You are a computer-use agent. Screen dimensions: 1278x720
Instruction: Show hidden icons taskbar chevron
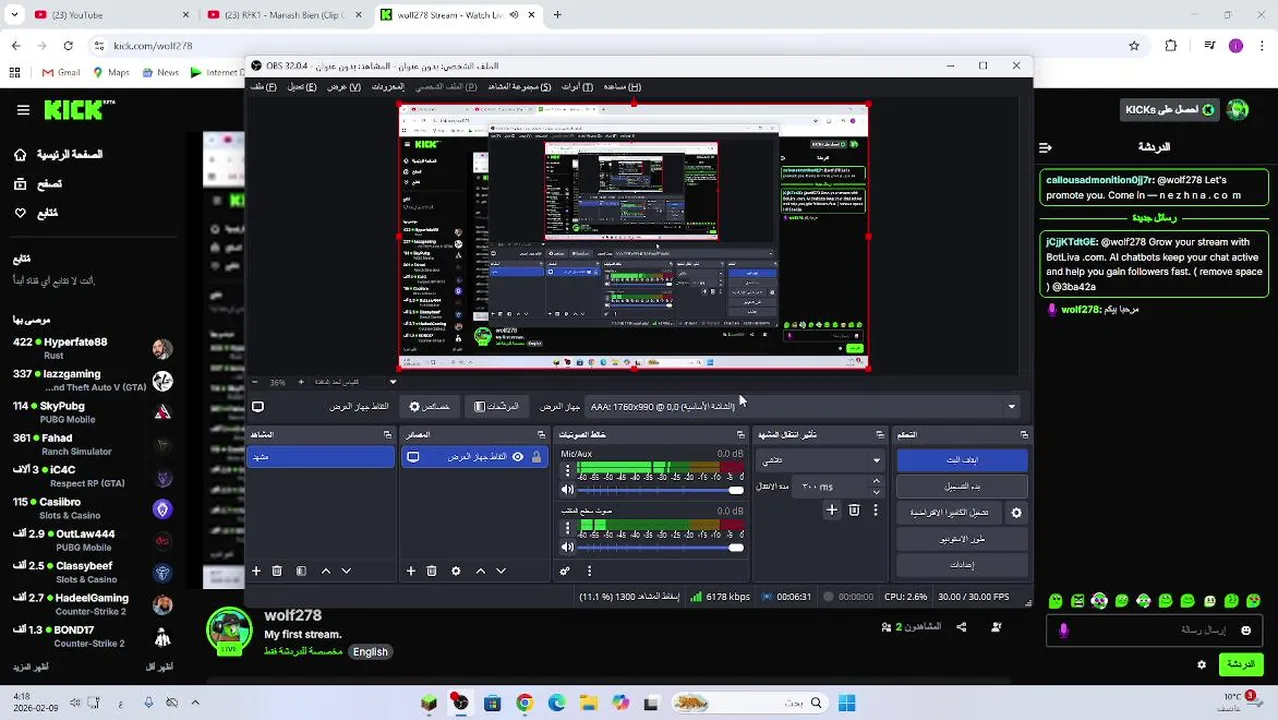[x=195, y=702]
